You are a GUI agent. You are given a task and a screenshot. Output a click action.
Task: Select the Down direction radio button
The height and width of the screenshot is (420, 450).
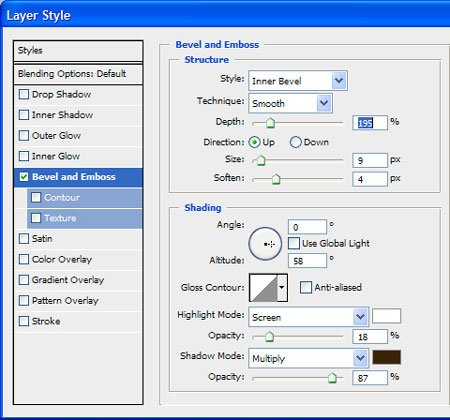pyautogui.click(x=295, y=142)
